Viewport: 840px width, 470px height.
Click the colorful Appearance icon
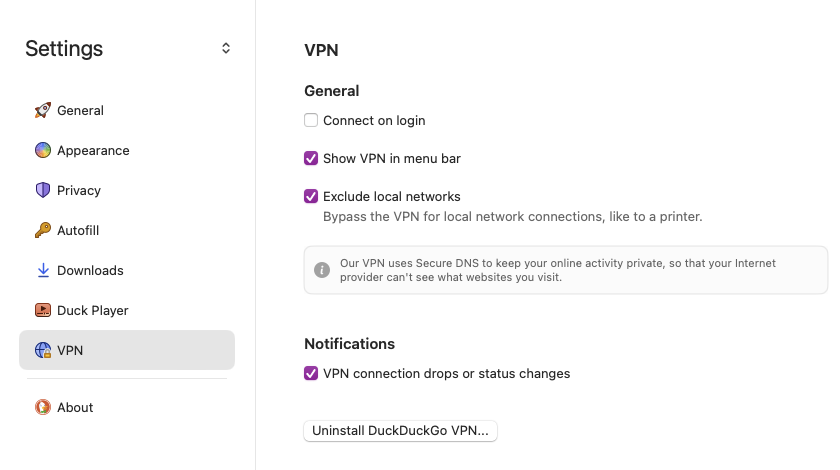pyautogui.click(x=43, y=150)
